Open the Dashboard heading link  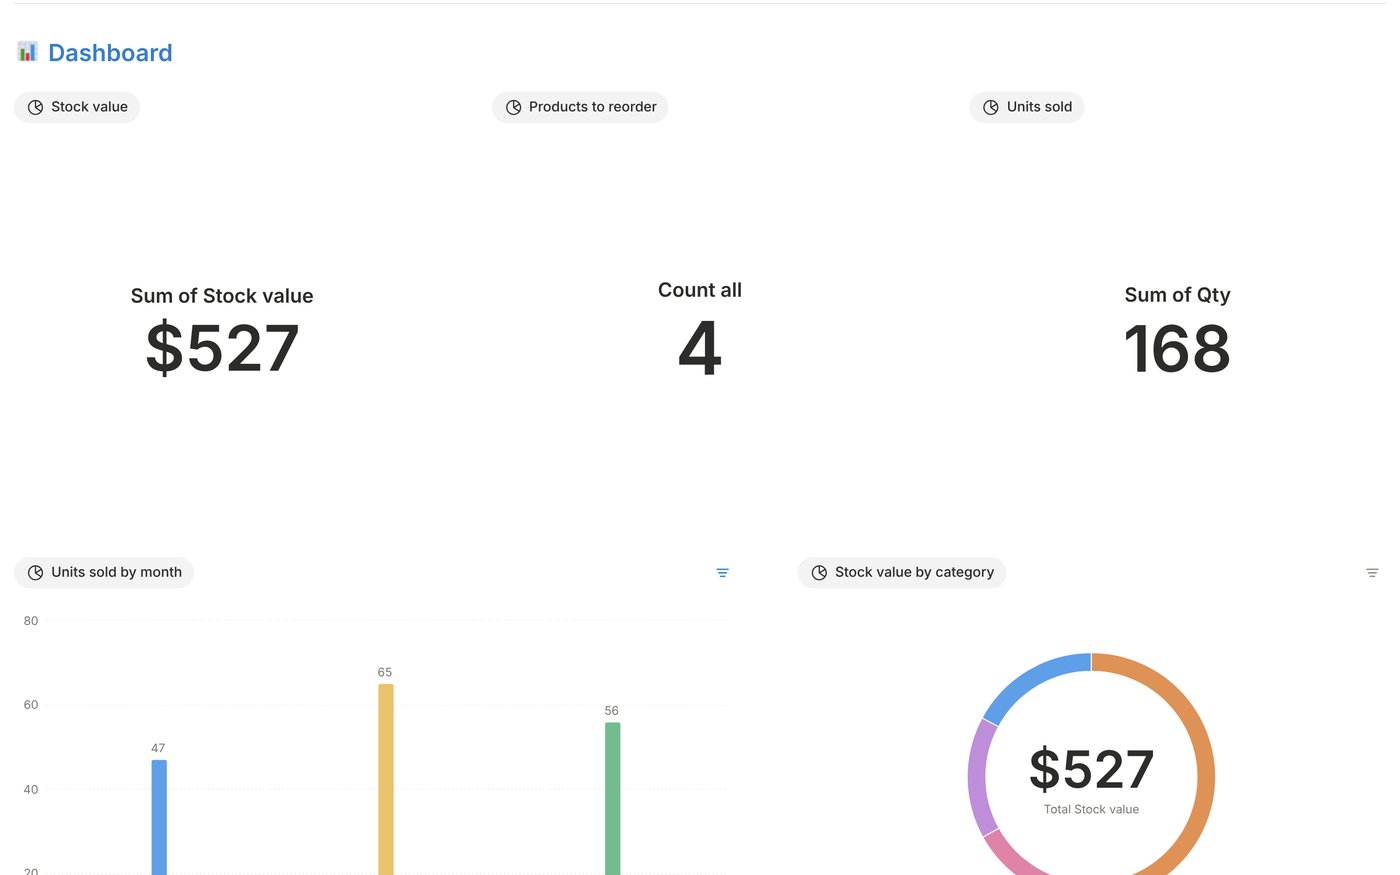[110, 53]
